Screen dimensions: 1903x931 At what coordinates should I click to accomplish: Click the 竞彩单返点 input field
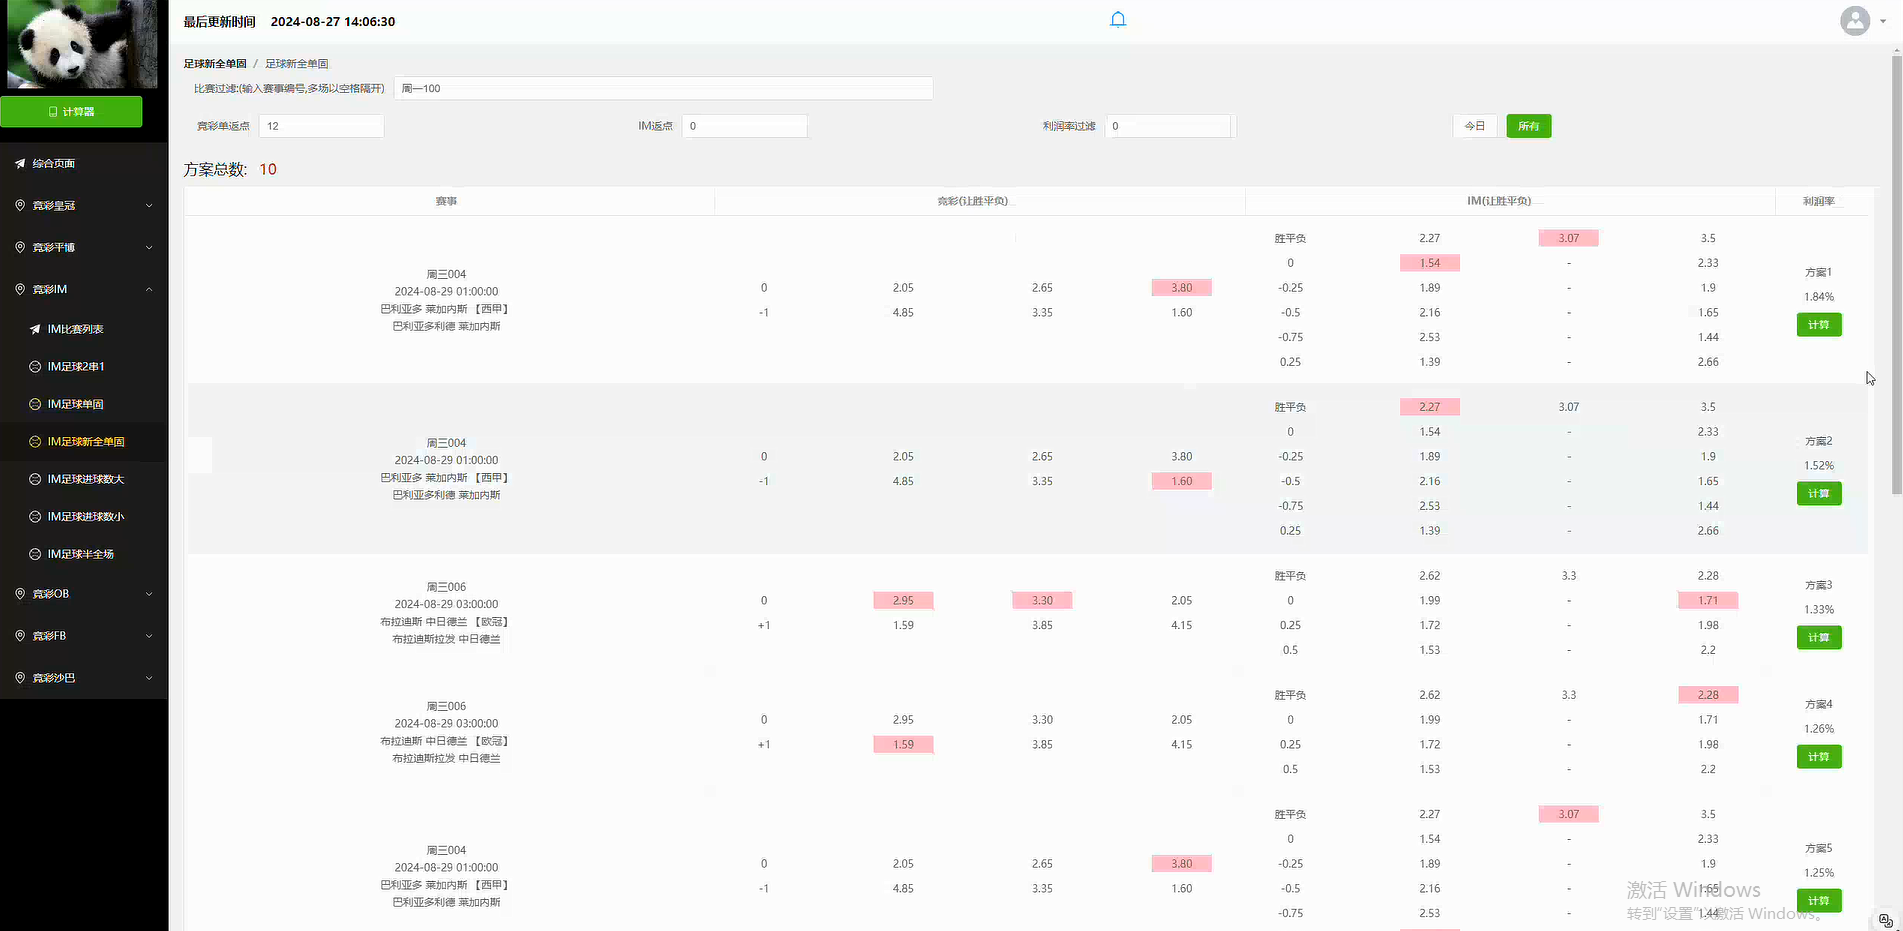pos(321,126)
